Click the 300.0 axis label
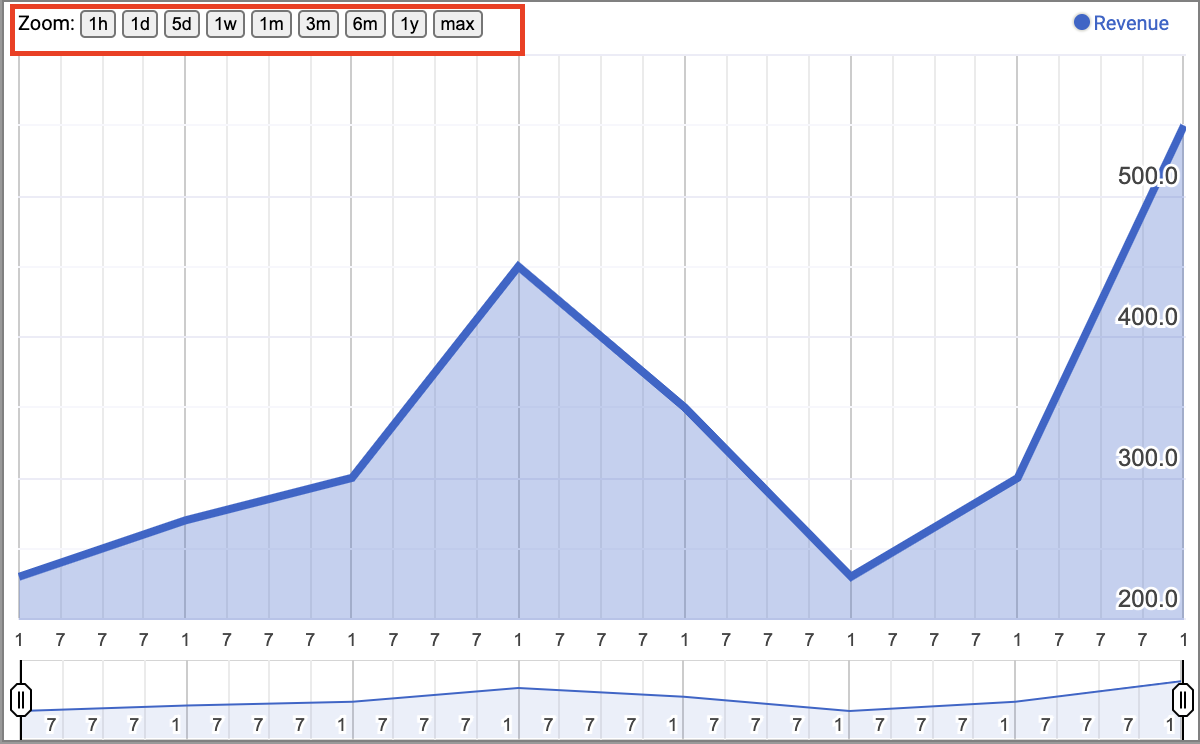The image size is (1200, 744). (1148, 458)
